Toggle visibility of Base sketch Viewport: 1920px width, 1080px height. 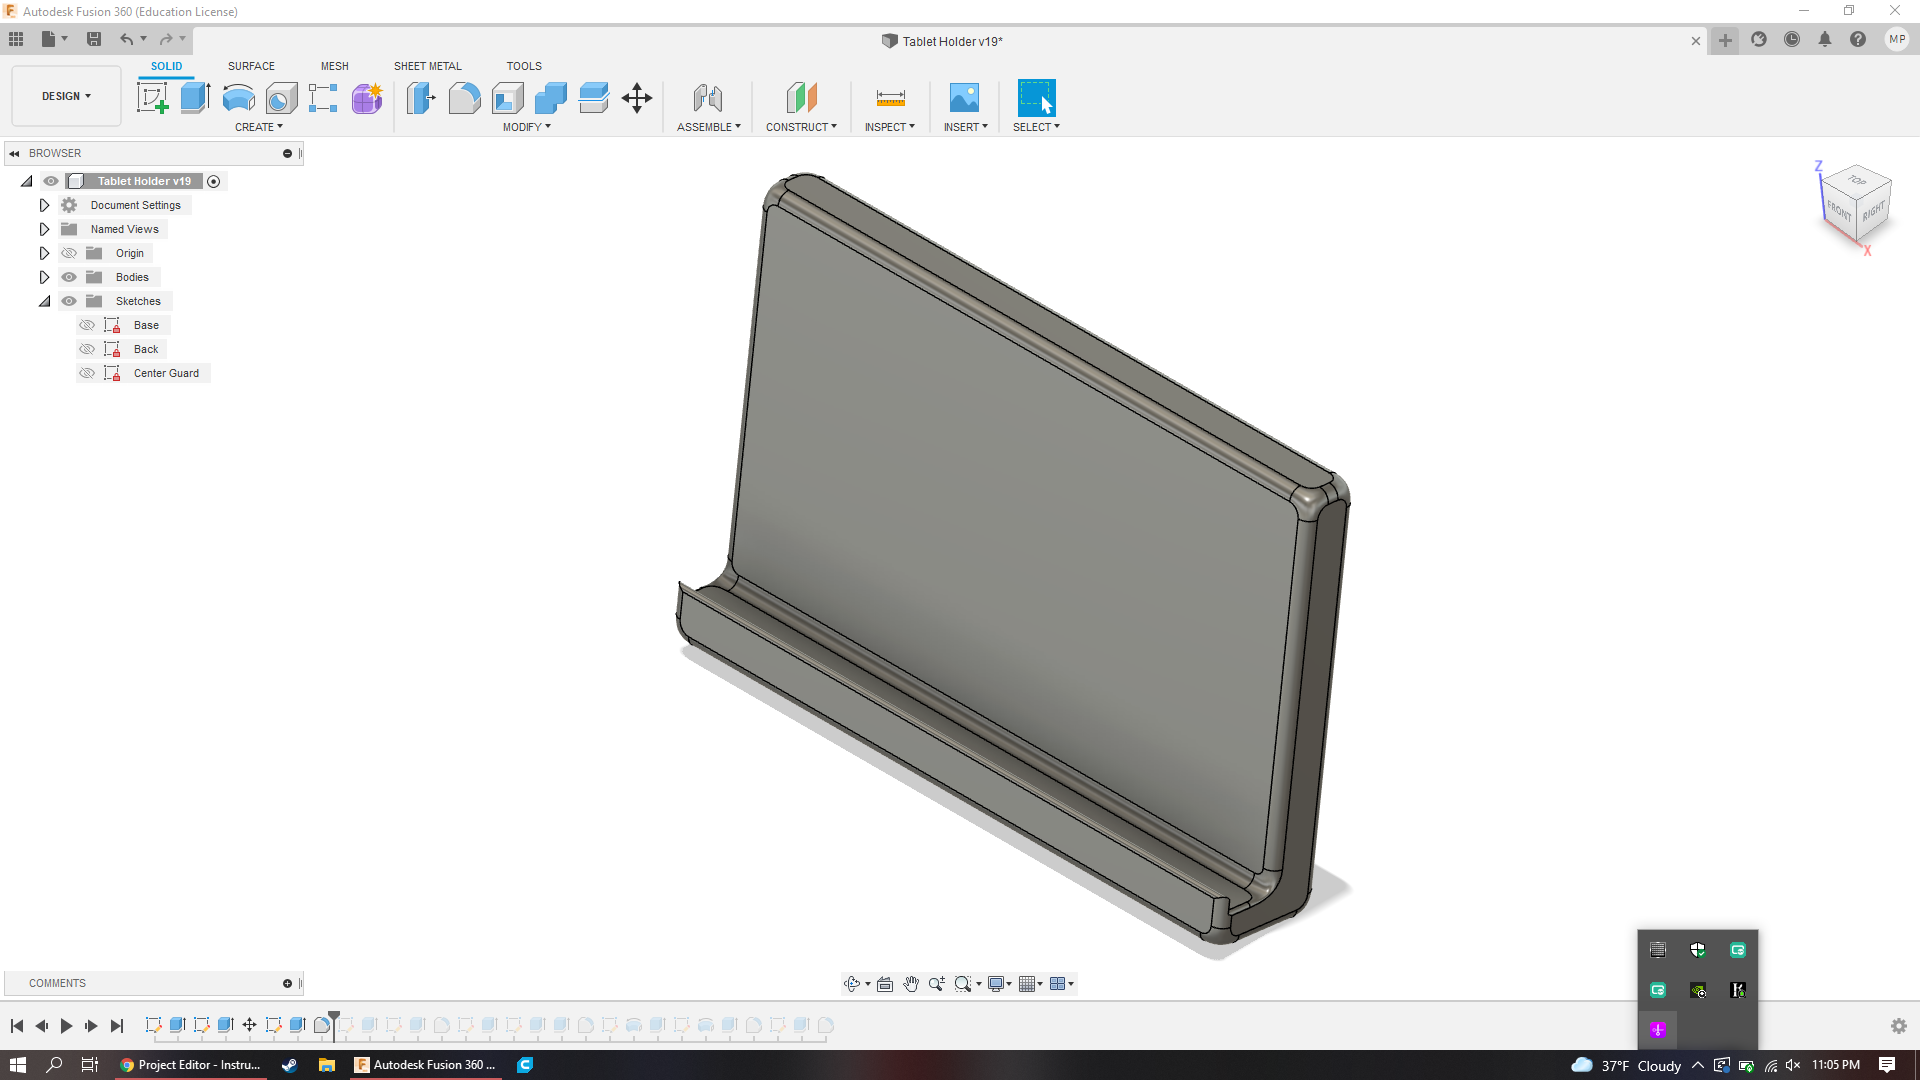point(88,324)
